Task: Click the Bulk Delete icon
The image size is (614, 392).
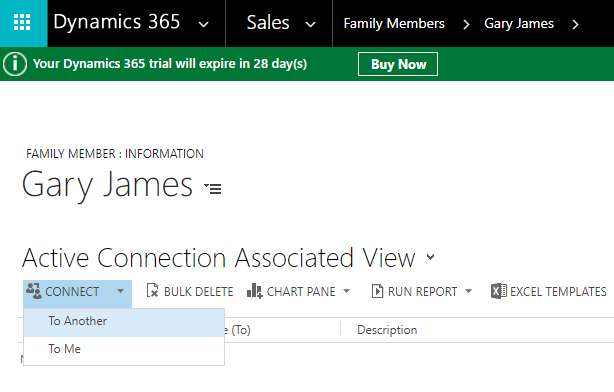Action: click(x=152, y=291)
